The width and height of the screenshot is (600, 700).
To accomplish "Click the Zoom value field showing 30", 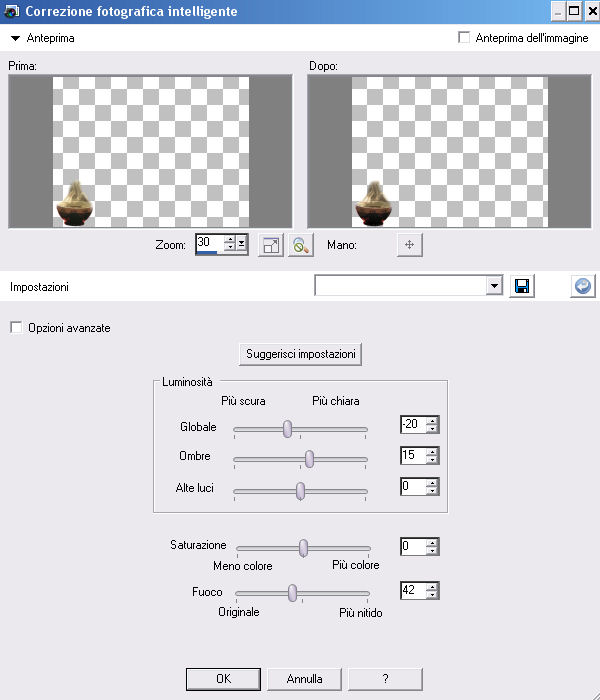I will point(210,243).
